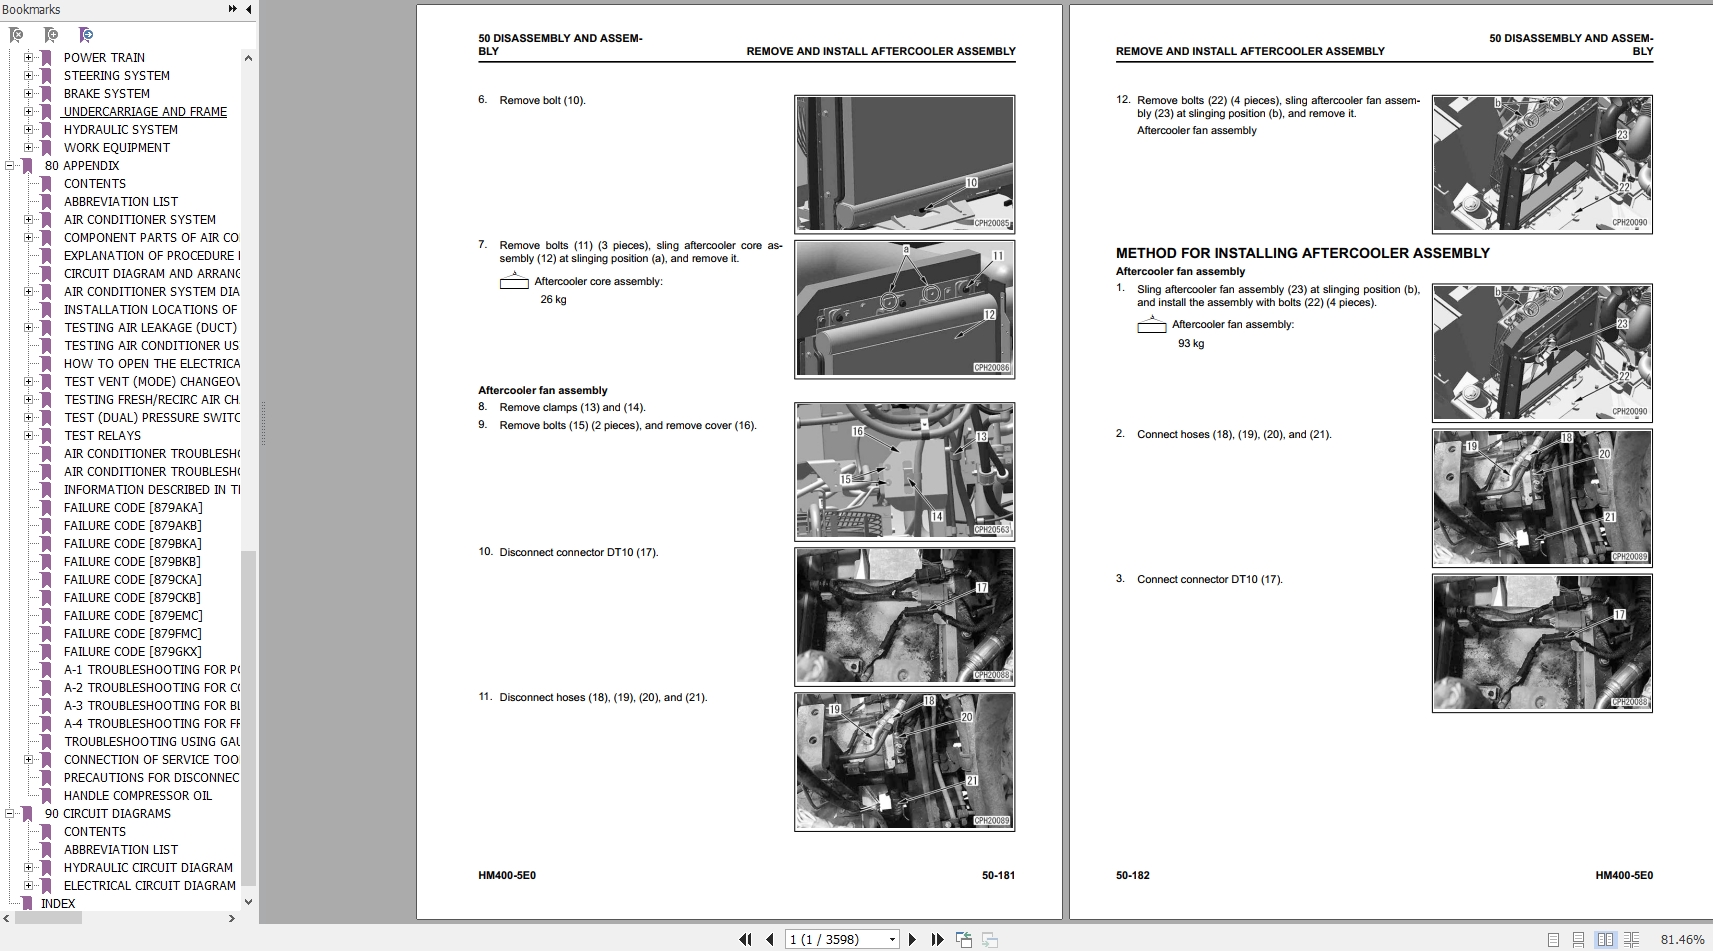Open CONNECTION OF SERVICE TOOL bookmark
1713x951 pixels.
coord(152,760)
